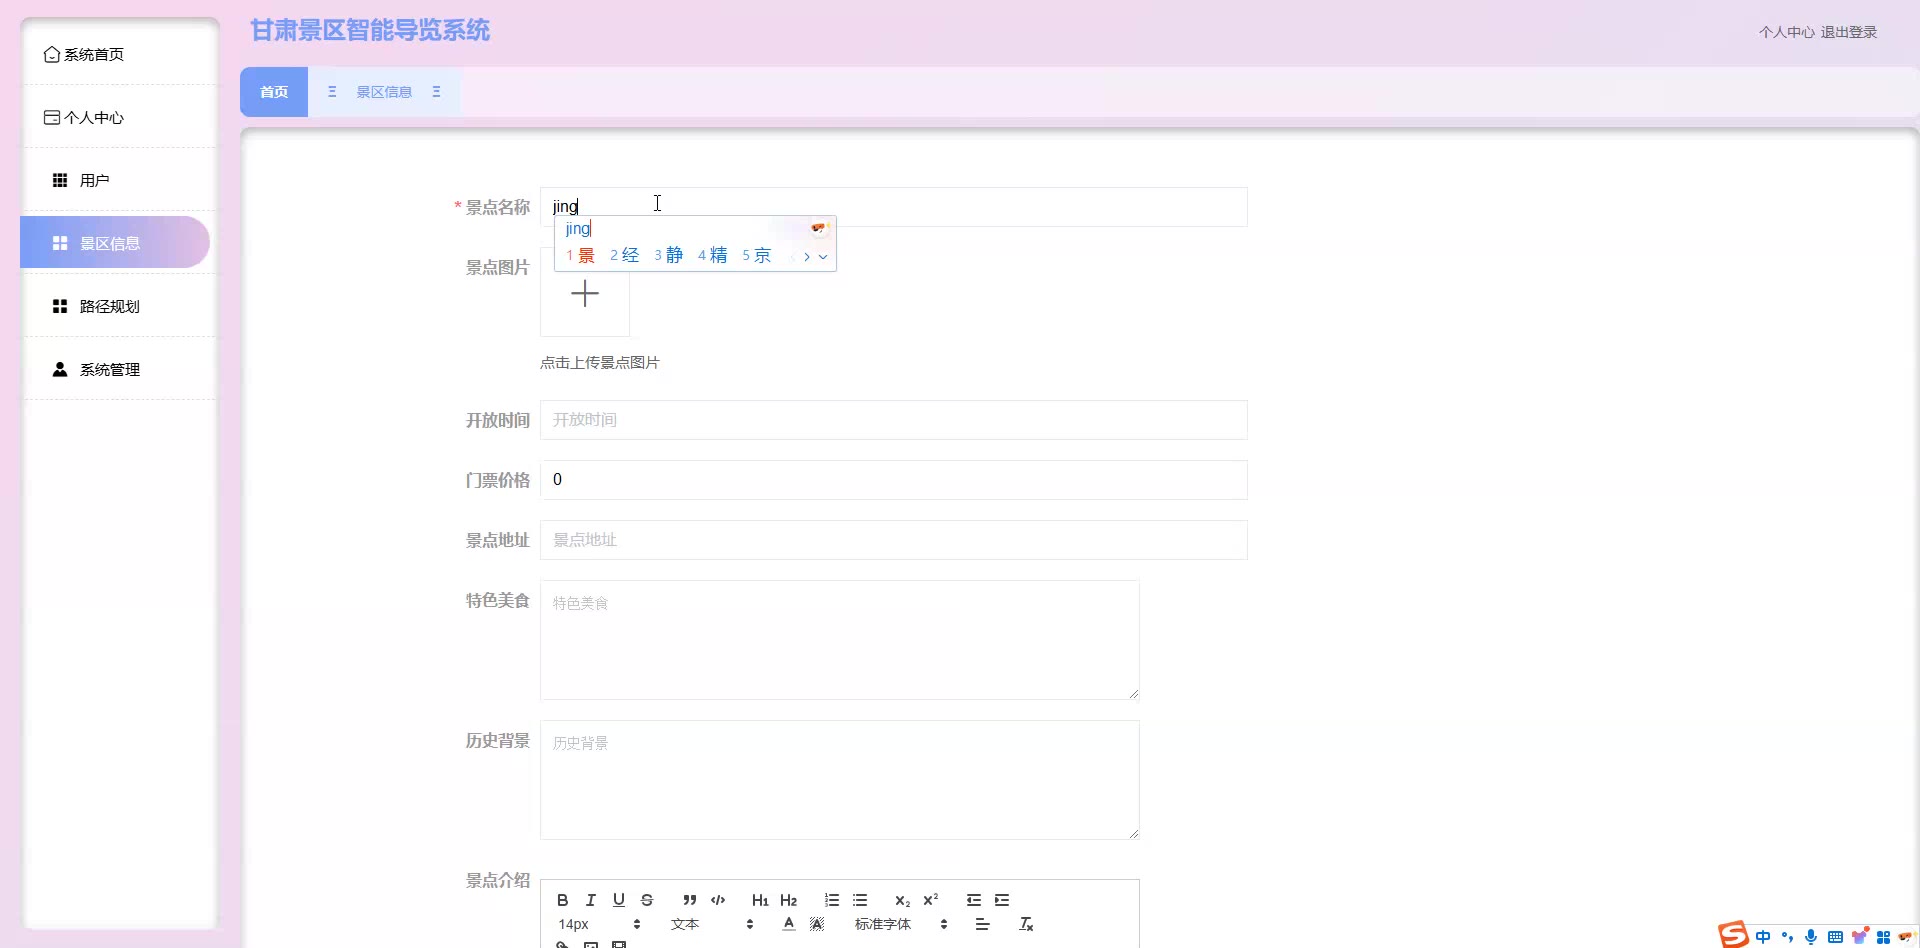The width and height of the screenshot is (1920, 948).
Task: Click the plus to upload a scenic image
Action: [585, 293]
